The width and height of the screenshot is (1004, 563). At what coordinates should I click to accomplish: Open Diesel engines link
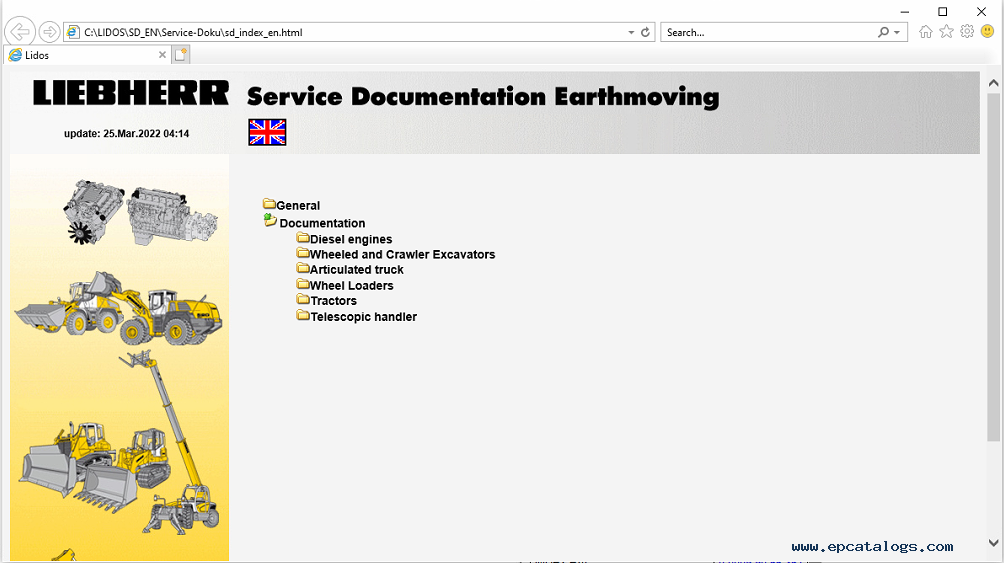point(351,240)
